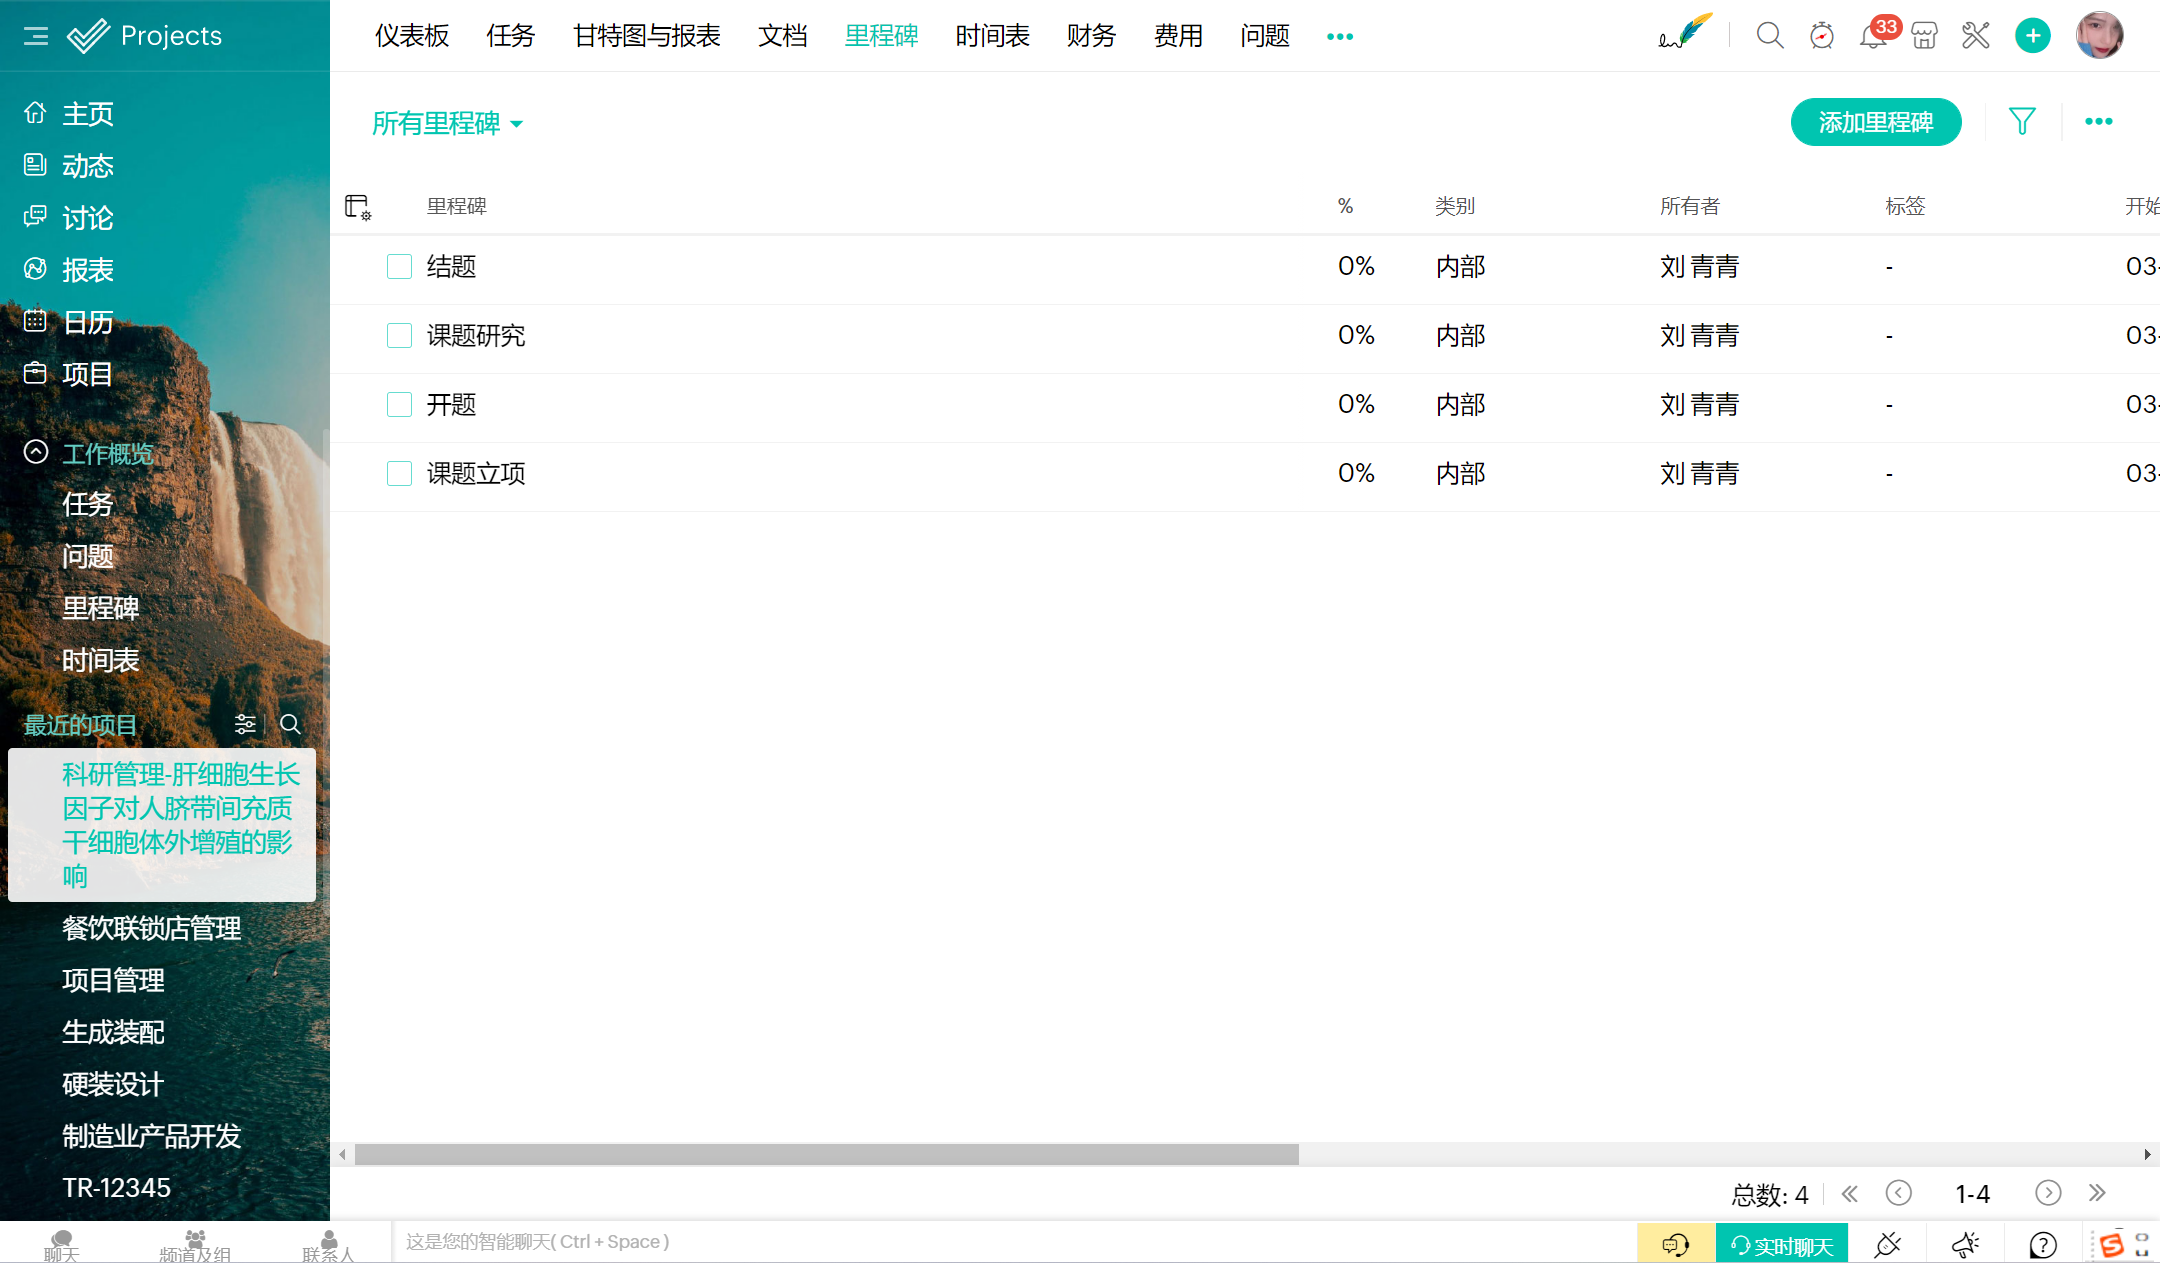Check the 结题 milestone checkbox

click(399, 266)
